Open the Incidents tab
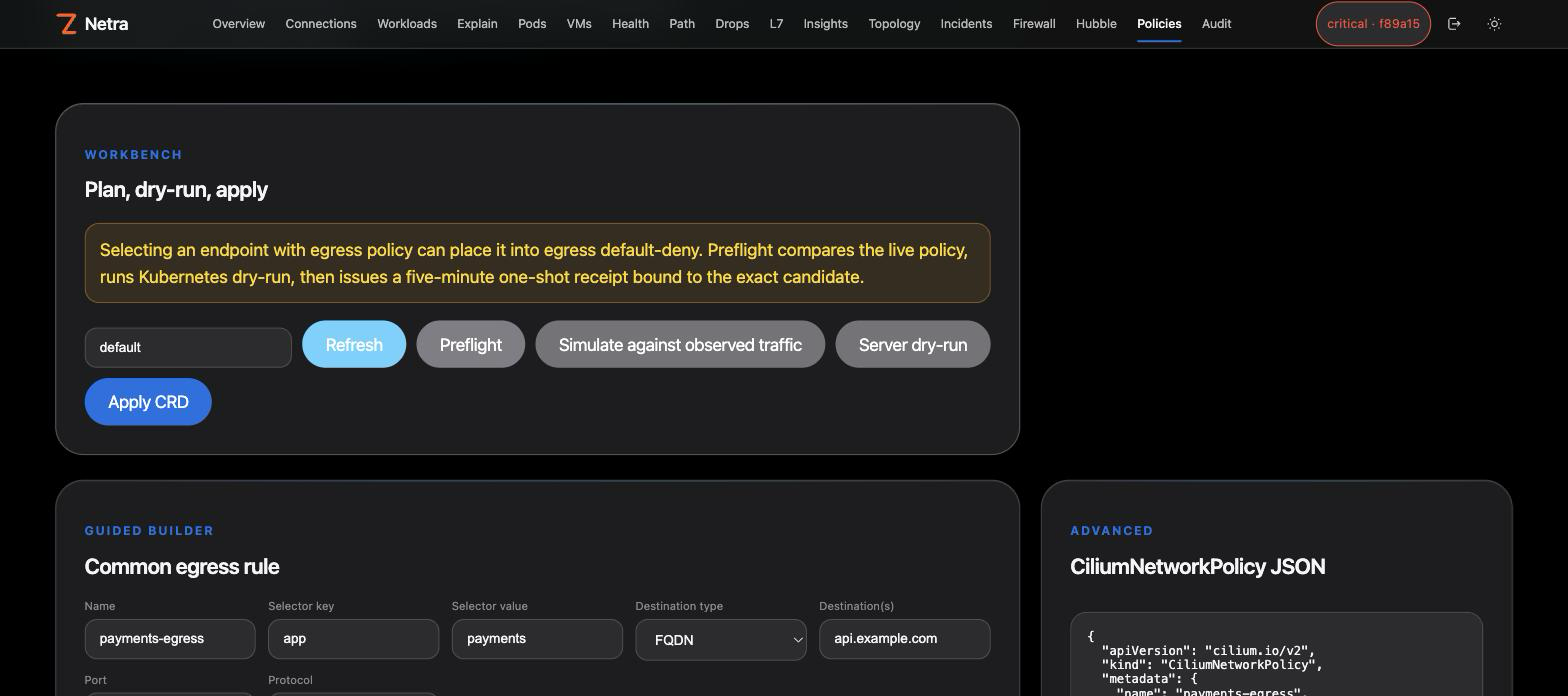The height and width of the screenshot is (696, 1568). (966, 24)
